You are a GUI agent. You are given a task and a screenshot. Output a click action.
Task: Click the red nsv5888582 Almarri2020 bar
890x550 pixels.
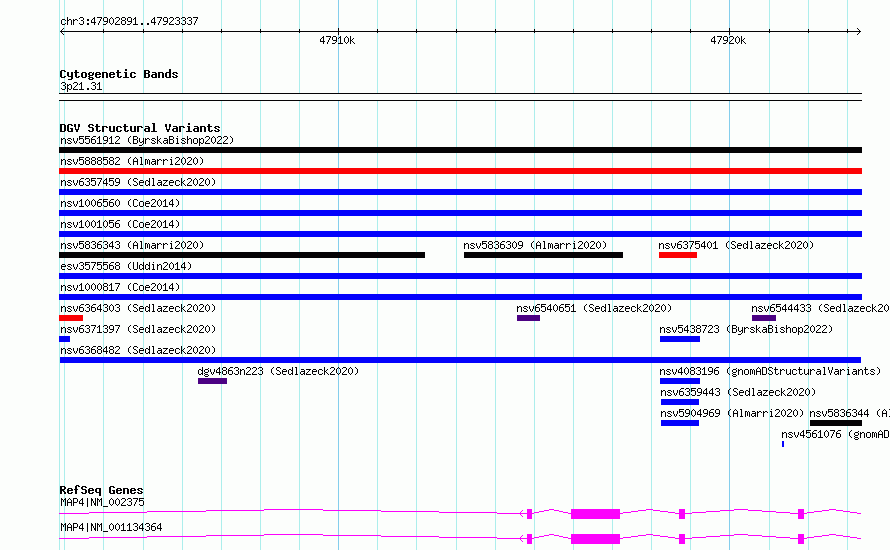click(460, 171)
